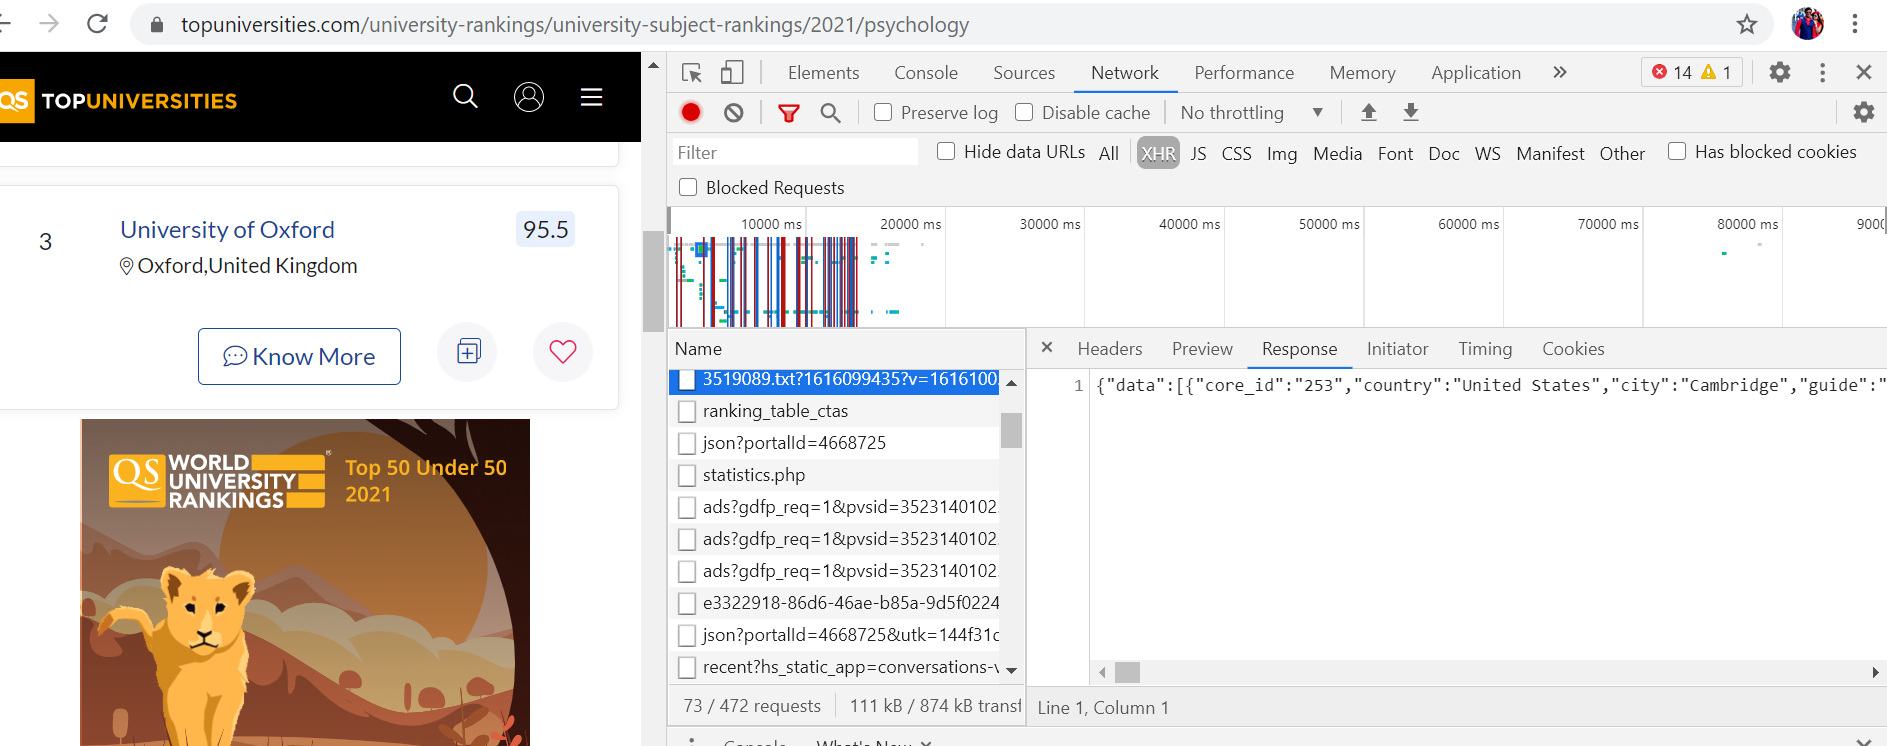The width and height of the screenshot is (1887, 746).
Task: Click the network timeline overview graph
Action: click(x=1277, y=267)
